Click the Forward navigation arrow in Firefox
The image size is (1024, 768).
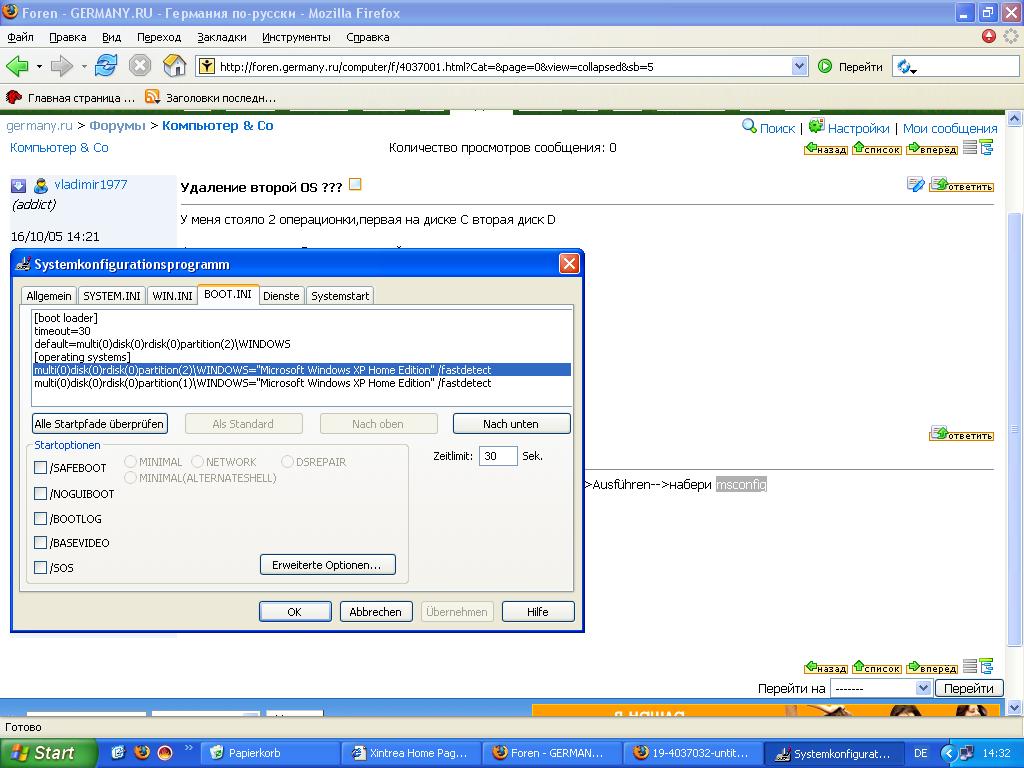click(x=61, y=66)
